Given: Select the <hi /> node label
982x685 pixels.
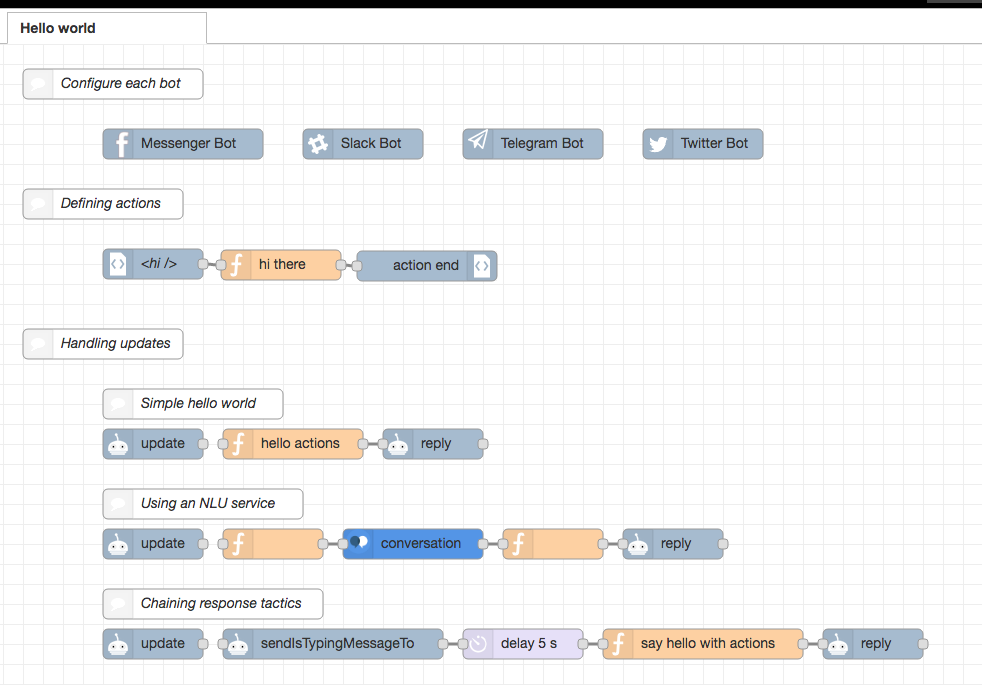Looking at the screenshot, I should (x=158, y=264).
